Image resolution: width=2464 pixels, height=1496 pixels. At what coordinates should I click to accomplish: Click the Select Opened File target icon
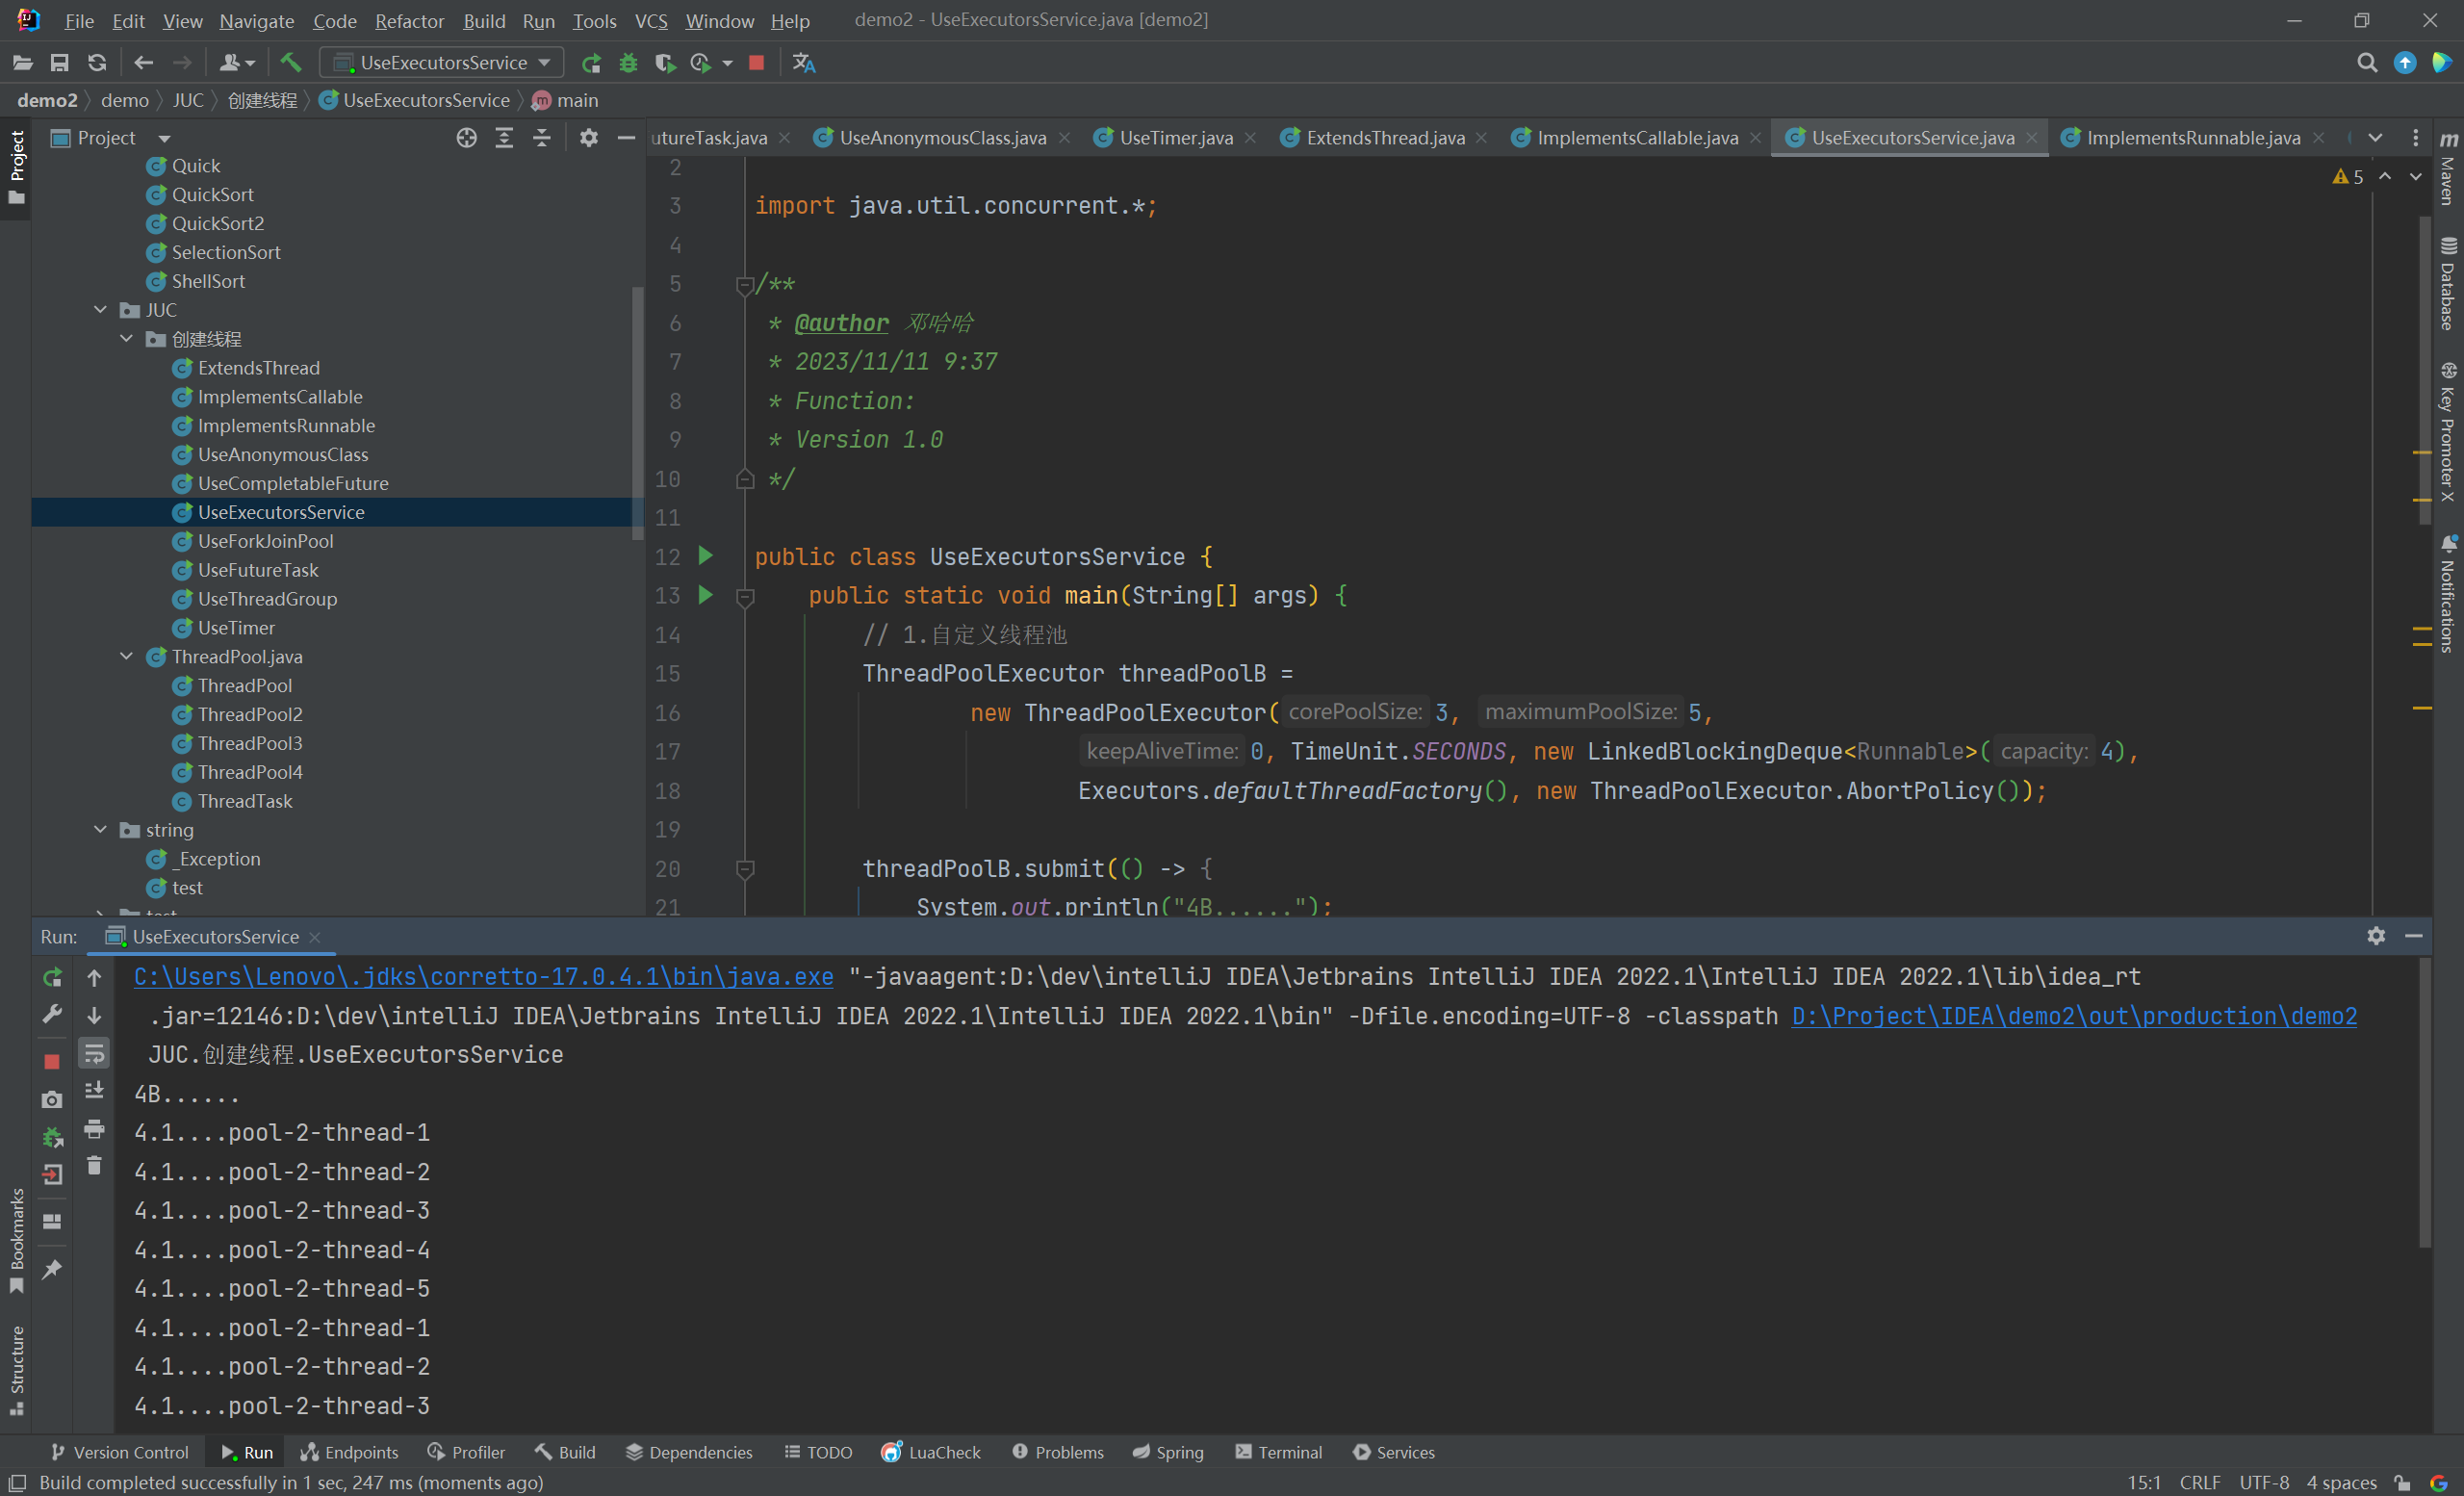(x=466, y=138)
